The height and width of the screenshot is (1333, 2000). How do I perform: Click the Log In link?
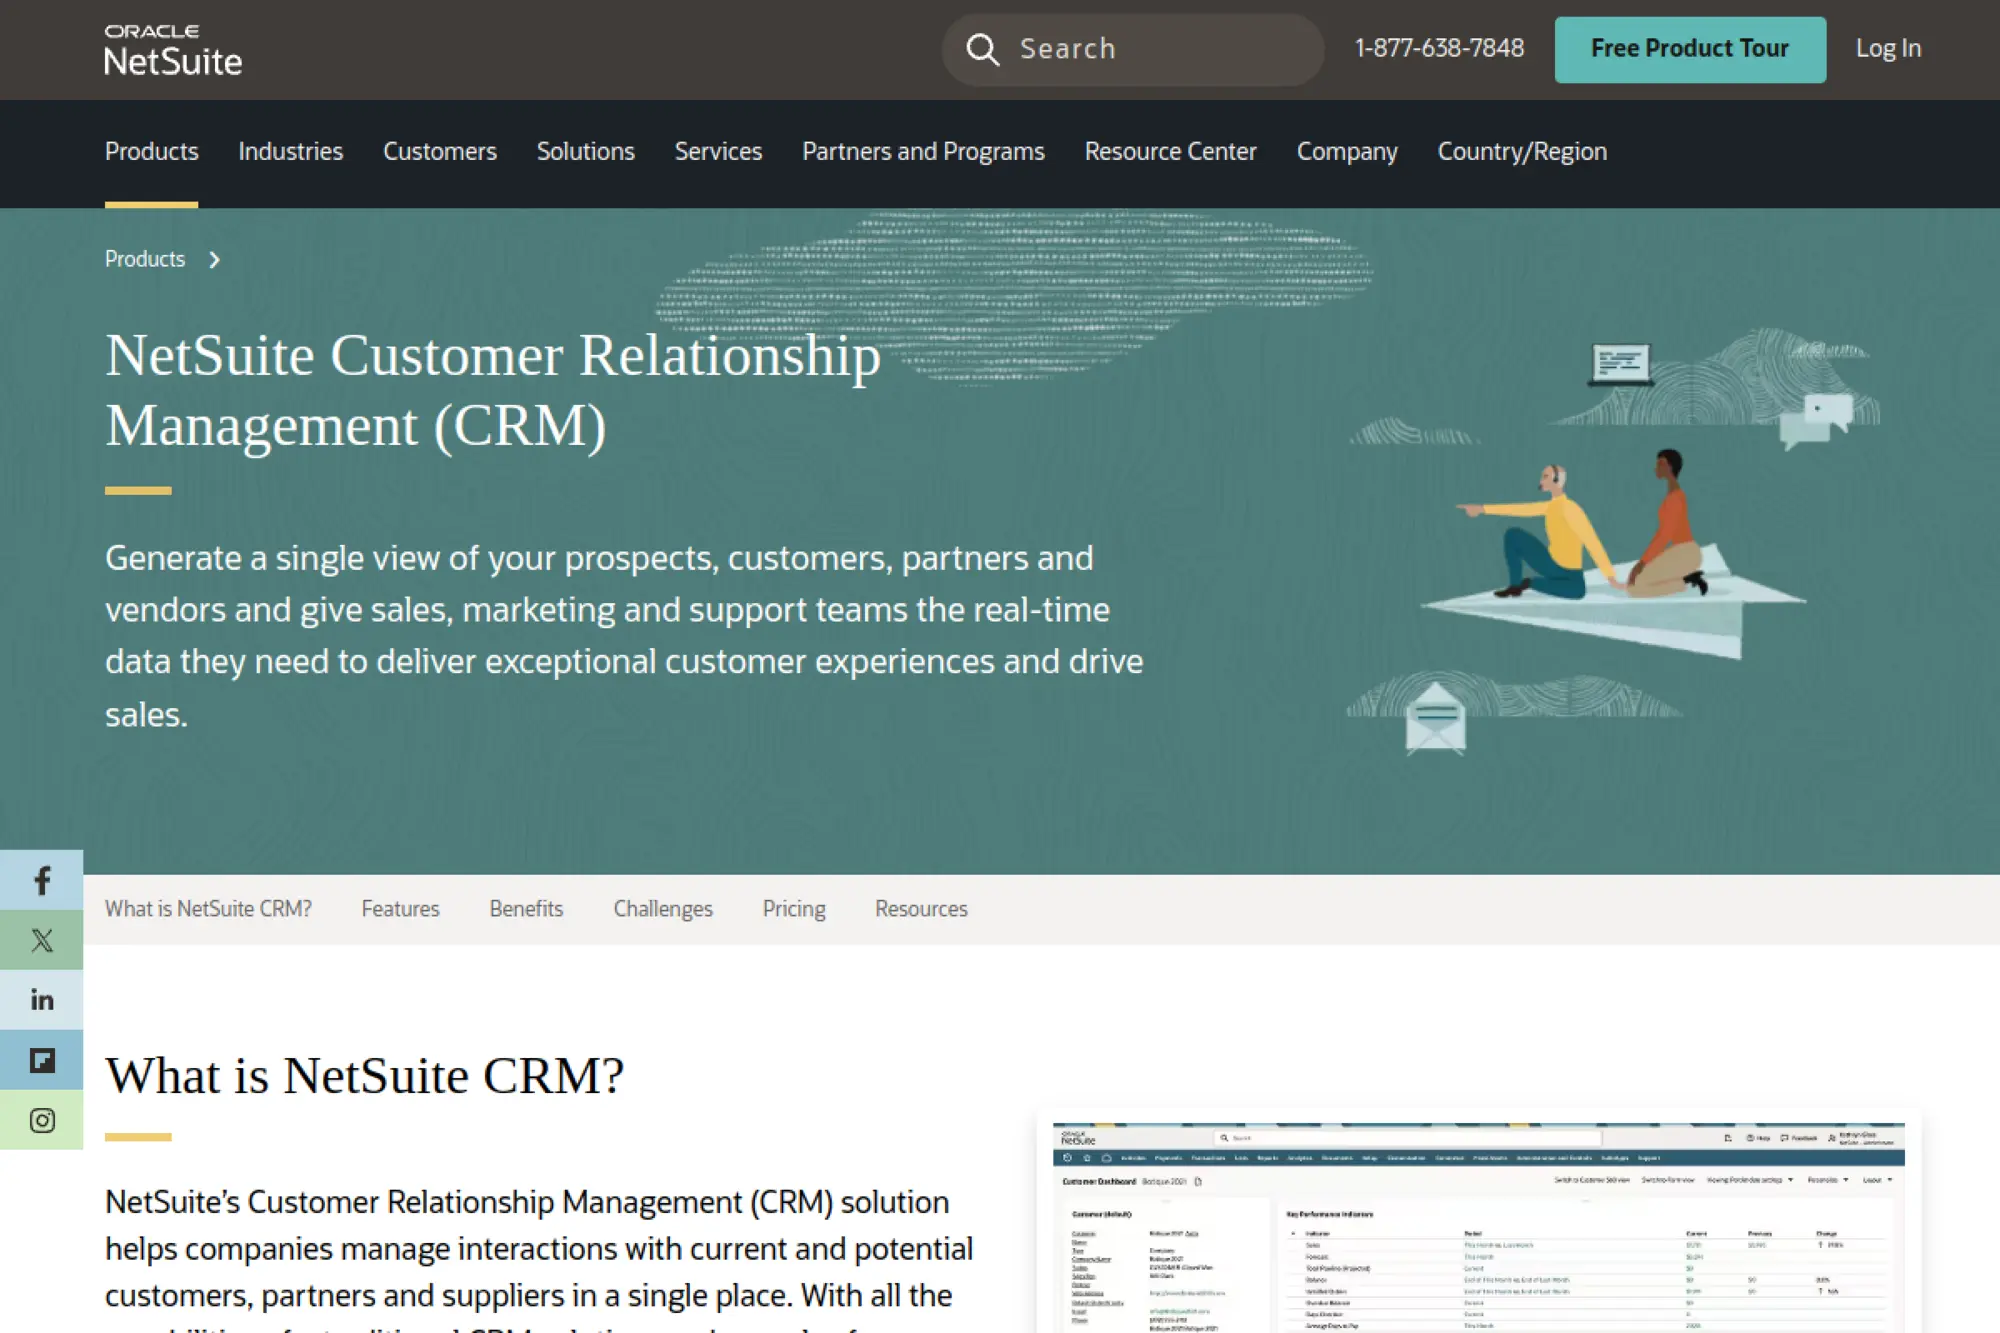1888,49
